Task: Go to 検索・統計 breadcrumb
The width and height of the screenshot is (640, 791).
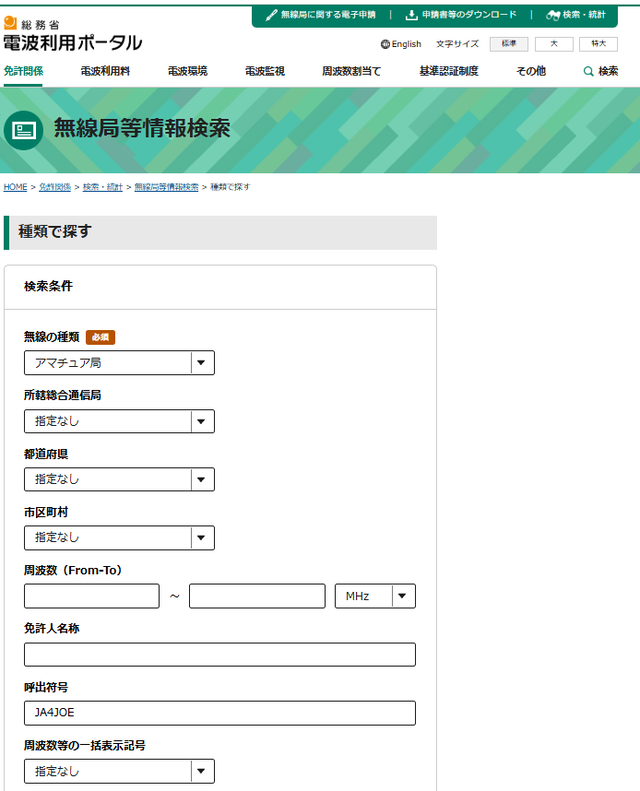Action: (x=103, y=187)
